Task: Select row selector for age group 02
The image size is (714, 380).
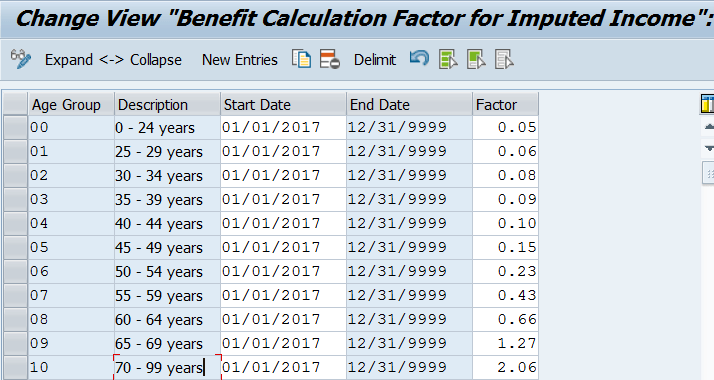Action: point(15,176)
